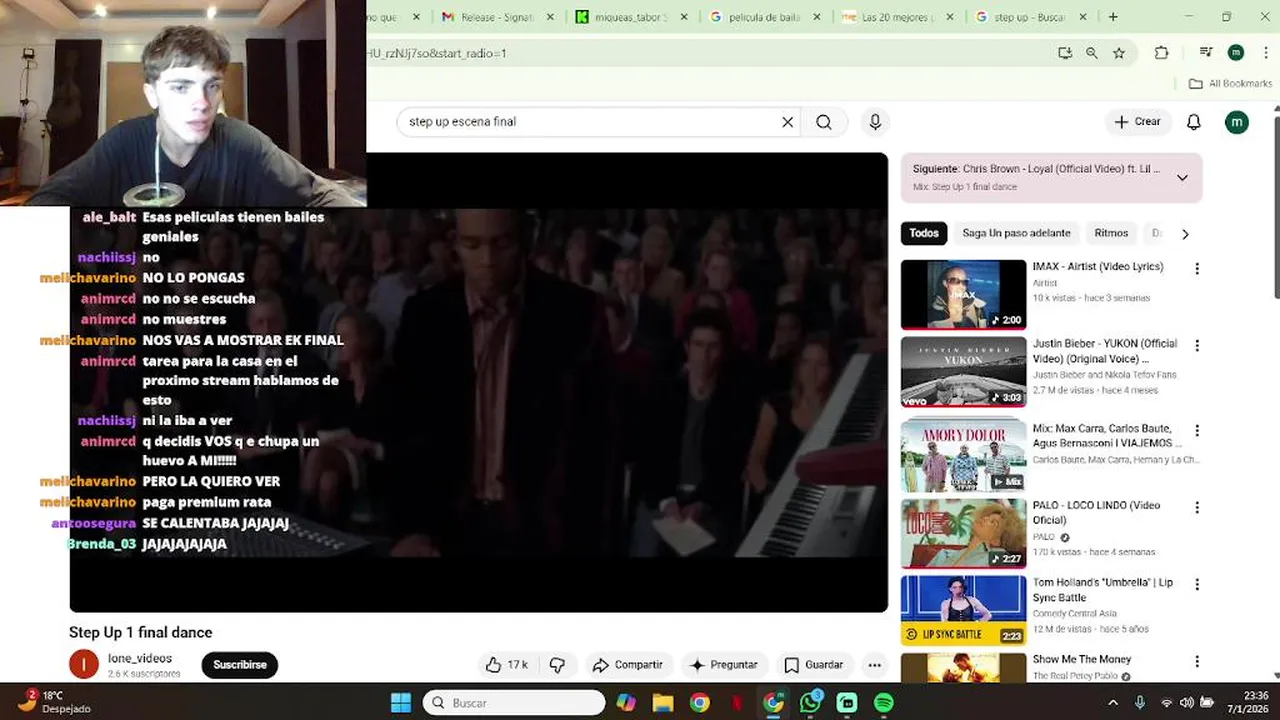Open options for Justin Bieber YUKON video
This screenshot has height=720, width=1280.
point(1196,345)
